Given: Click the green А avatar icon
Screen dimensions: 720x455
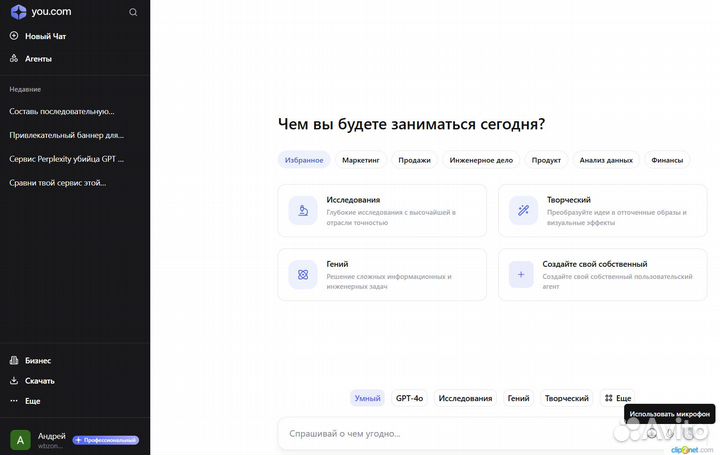Looking at the screenshot, I should click(x=20, y=440).
